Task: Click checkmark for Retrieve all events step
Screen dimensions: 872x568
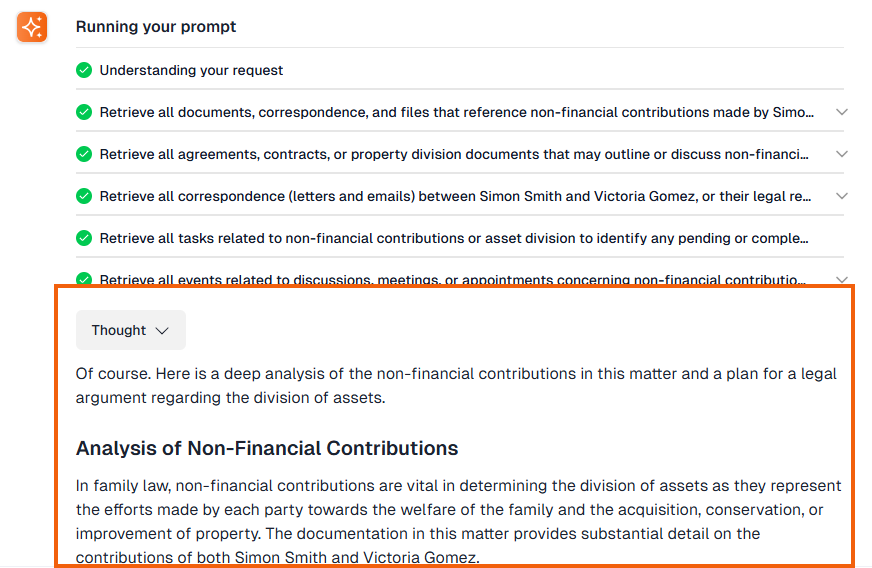Action: pyautogui.click(x=84, y=279)
